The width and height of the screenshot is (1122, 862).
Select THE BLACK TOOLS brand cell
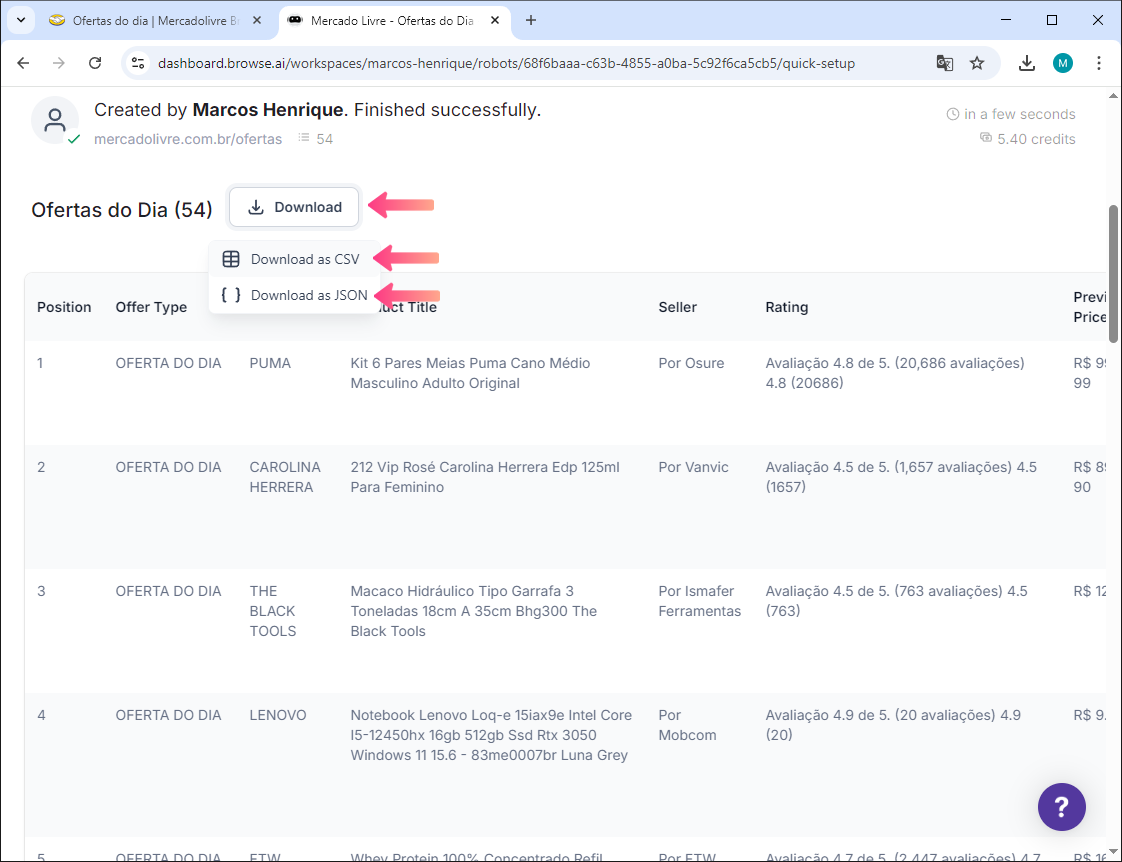click(273, 611)
